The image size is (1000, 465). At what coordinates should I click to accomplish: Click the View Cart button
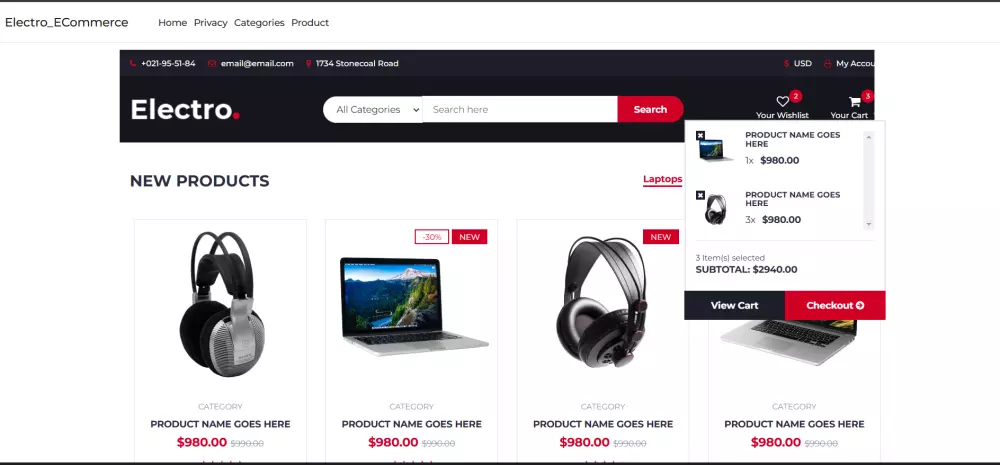coord(735,305)
